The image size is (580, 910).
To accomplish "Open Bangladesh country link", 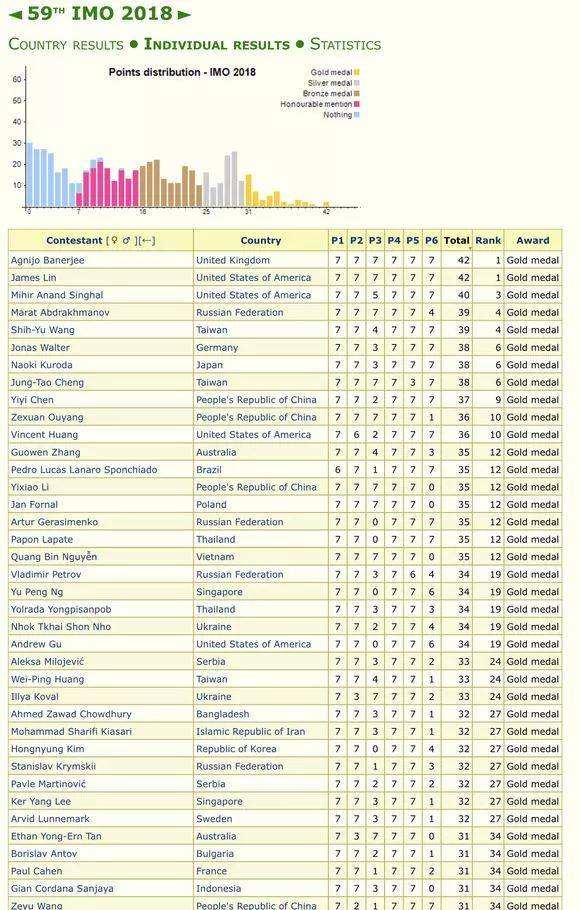I will click(222, 714).
